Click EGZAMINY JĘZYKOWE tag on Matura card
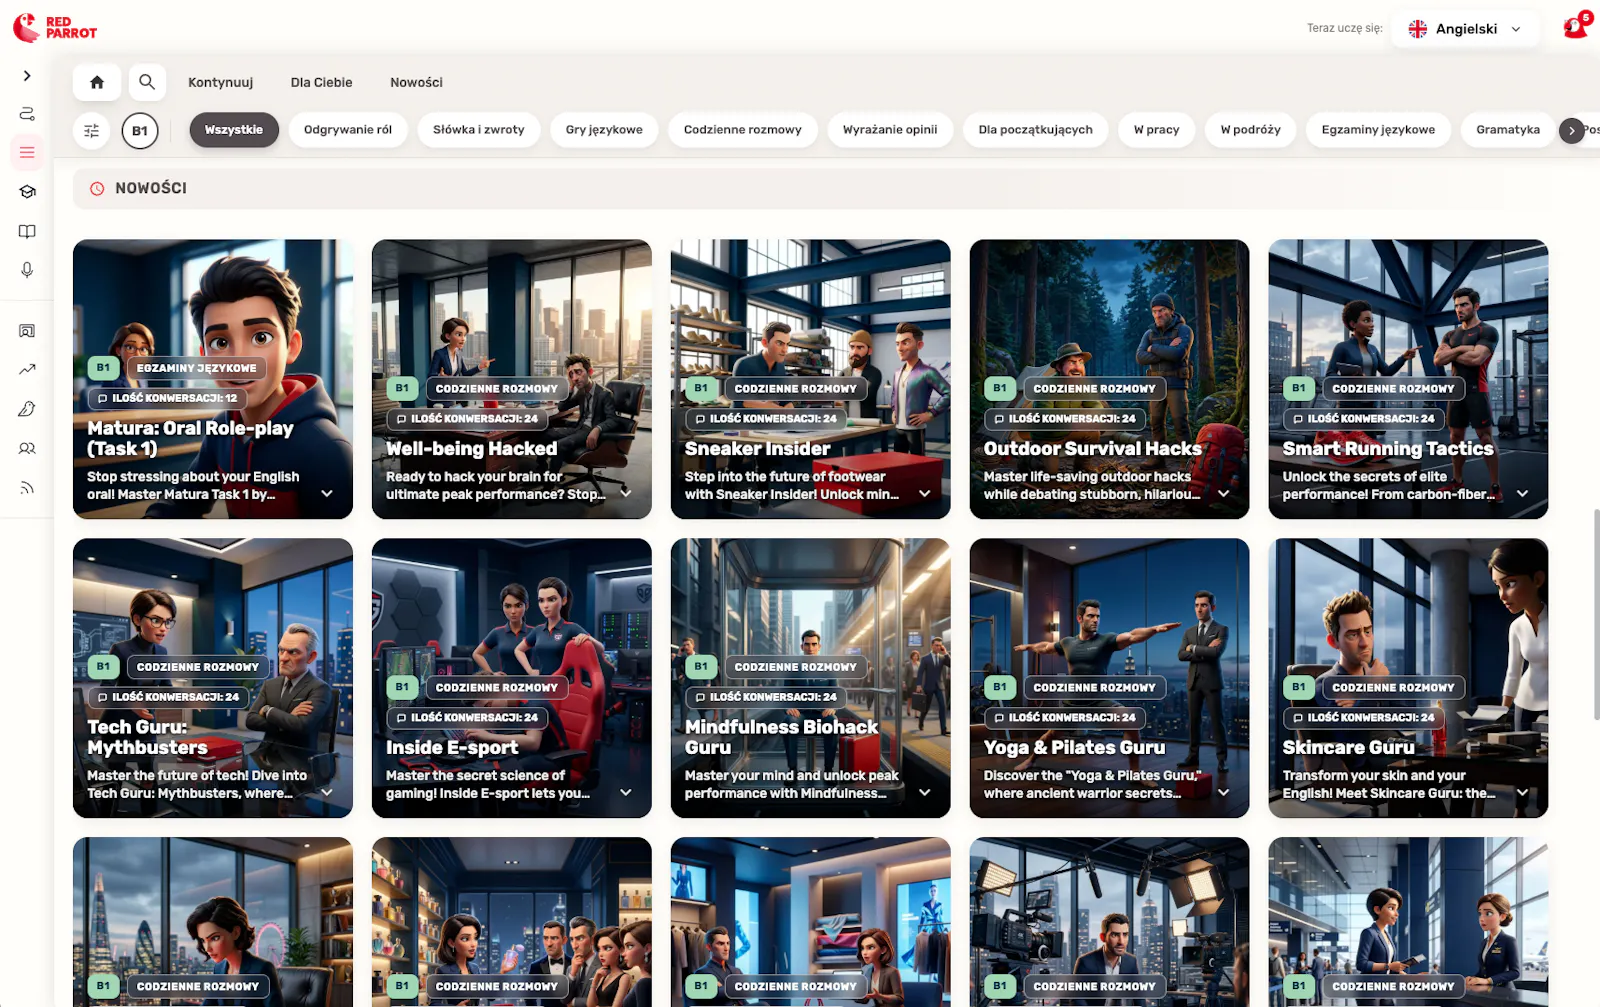 [x=197, y=368]
